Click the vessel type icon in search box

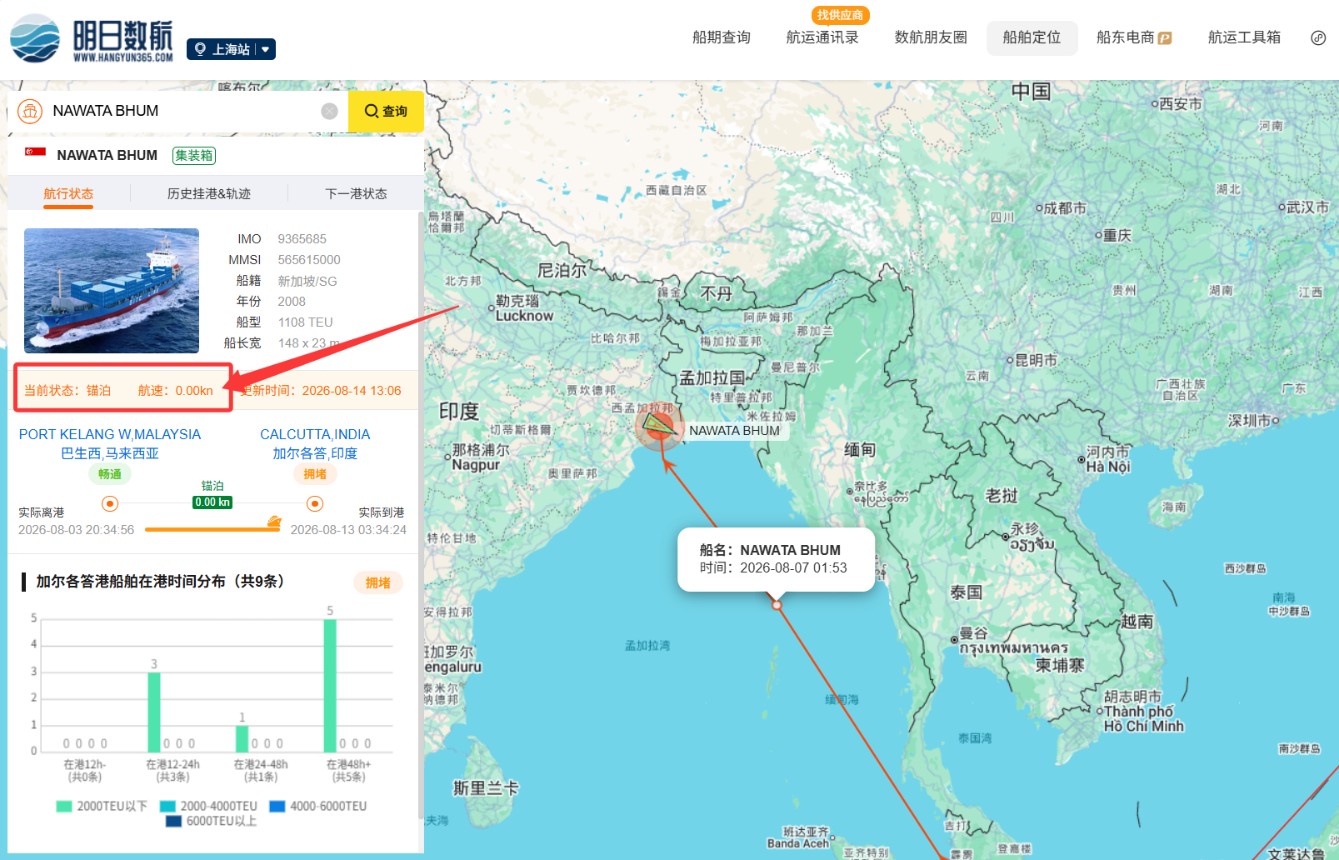click(29, 111)
